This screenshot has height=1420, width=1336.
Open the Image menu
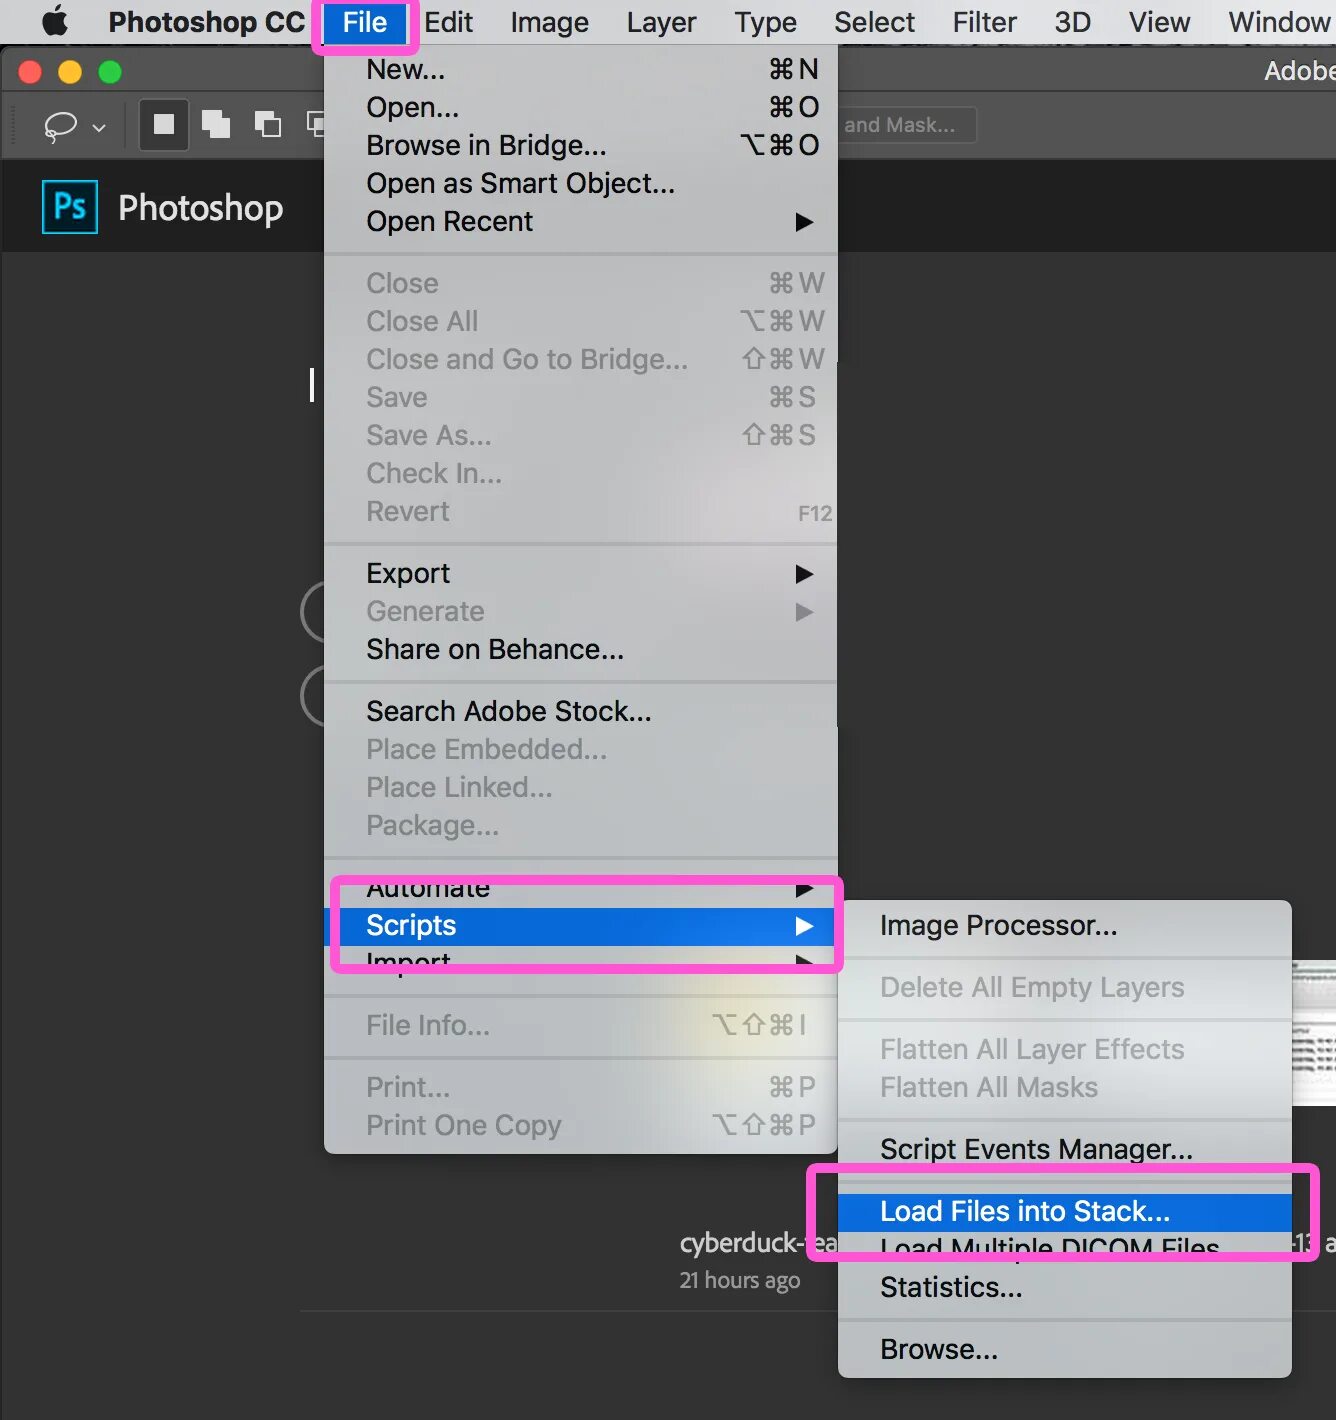[x=549, y=22]
